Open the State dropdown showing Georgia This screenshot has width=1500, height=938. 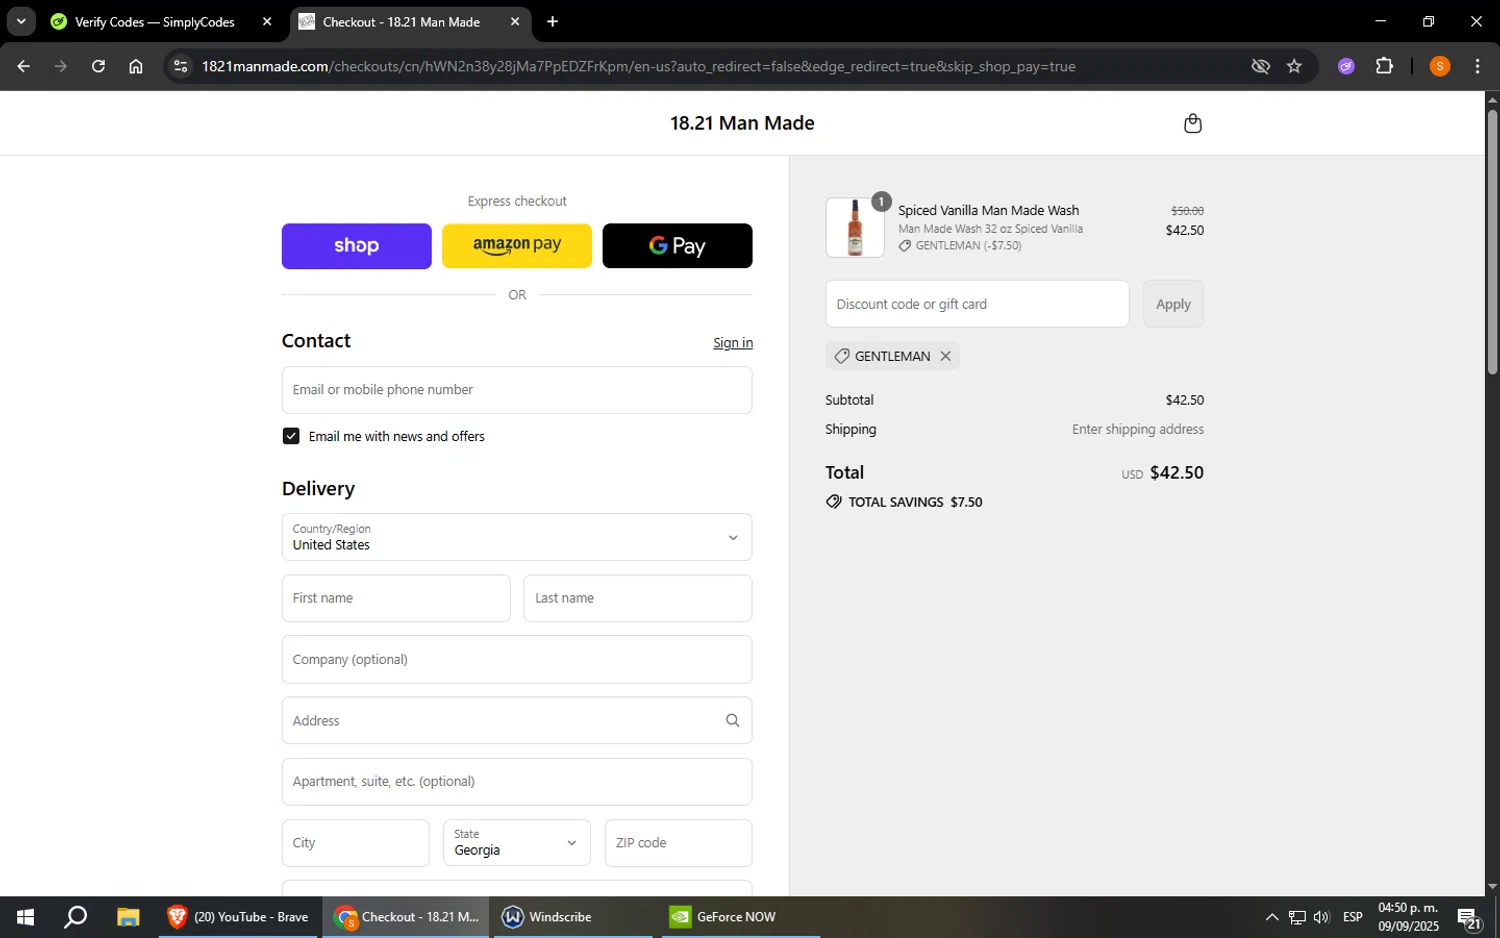(517, 843)
